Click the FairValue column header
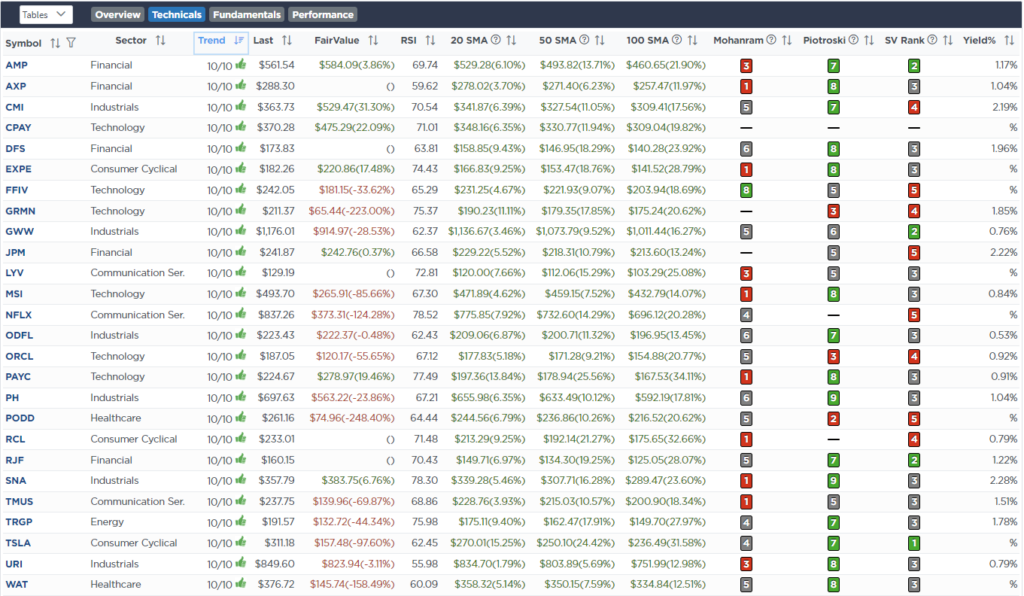The width and height of the screenshot is (1024, 596). [x=336, y=41]
